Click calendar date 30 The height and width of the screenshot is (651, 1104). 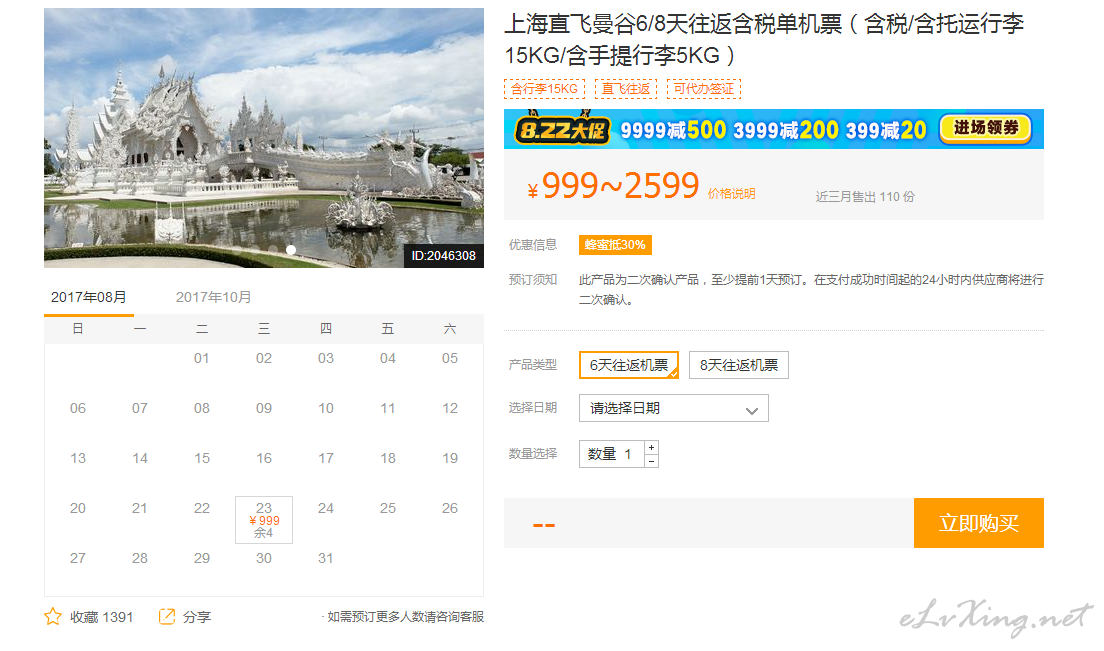263,558
